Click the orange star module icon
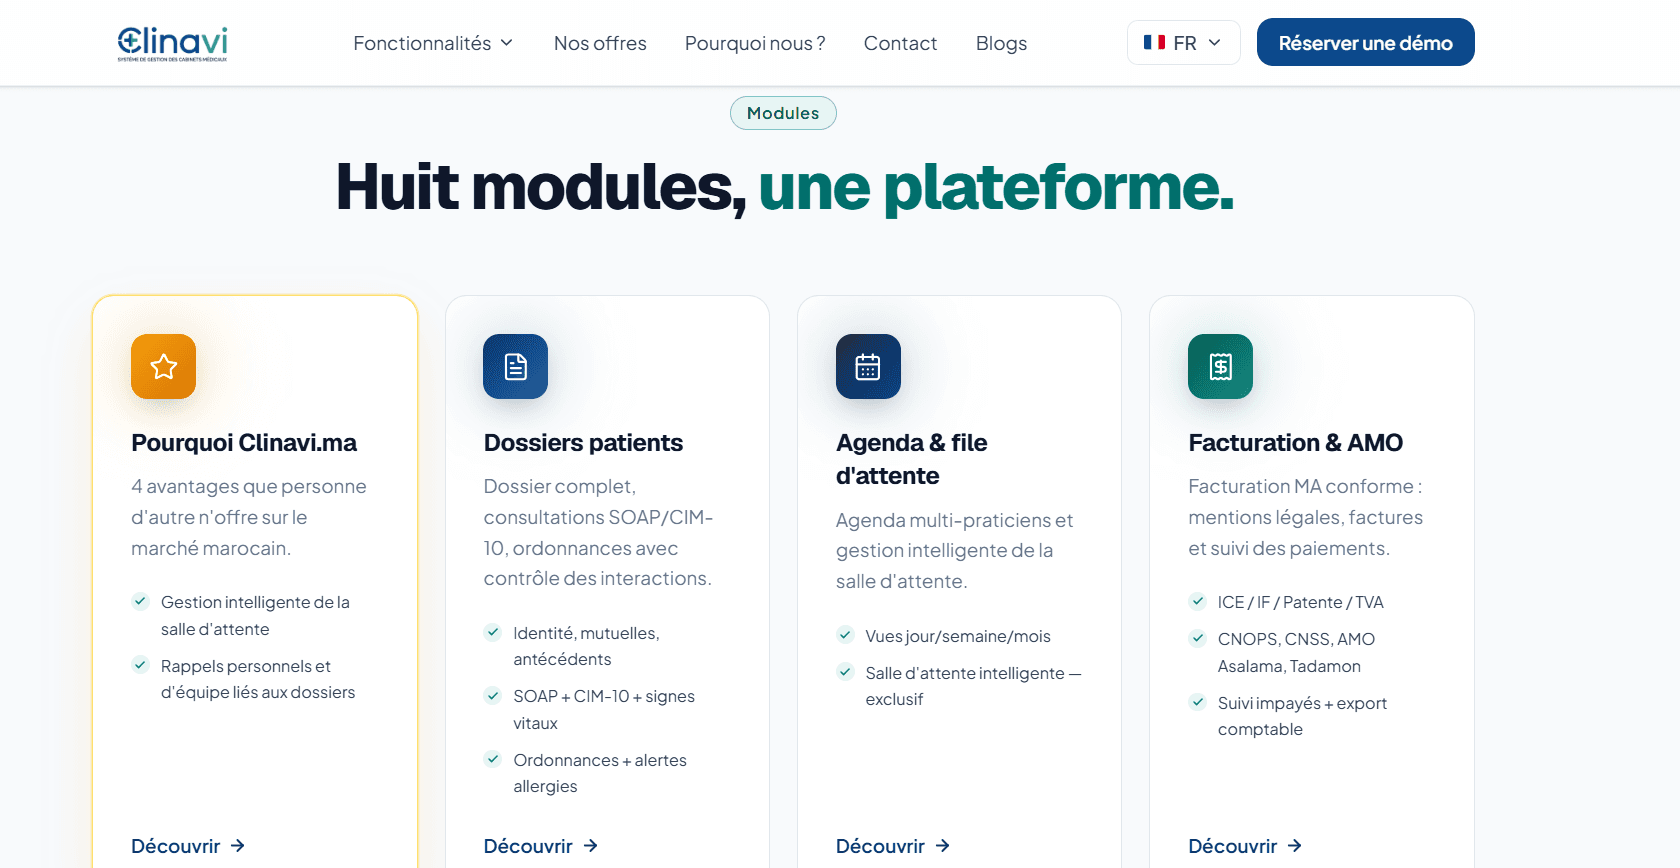 pos(163,367)
